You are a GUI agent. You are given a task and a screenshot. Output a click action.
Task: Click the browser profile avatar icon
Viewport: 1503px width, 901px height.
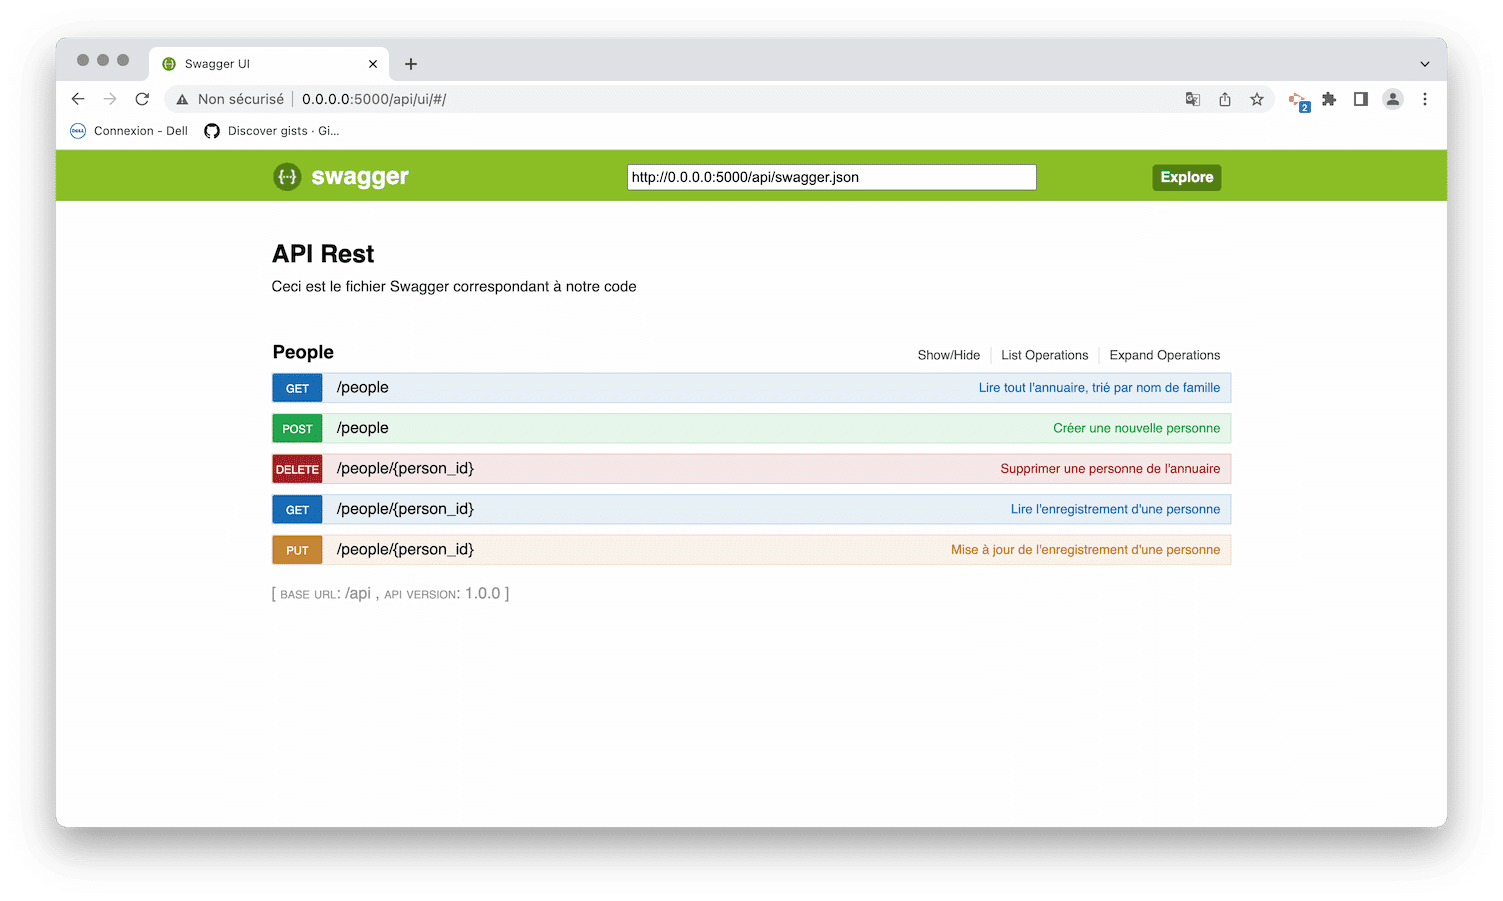[1393, 99]
